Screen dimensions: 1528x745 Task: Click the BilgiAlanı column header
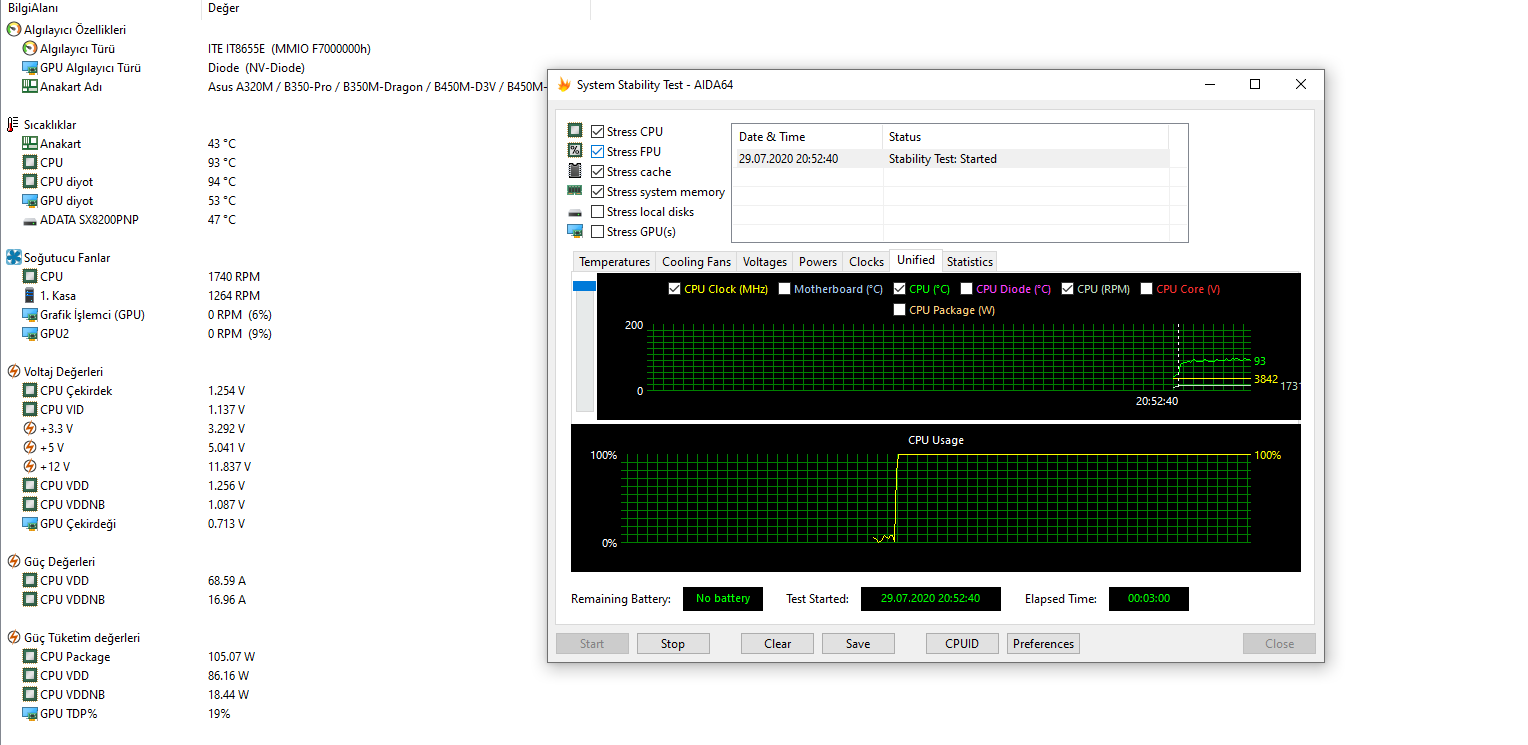100,8
